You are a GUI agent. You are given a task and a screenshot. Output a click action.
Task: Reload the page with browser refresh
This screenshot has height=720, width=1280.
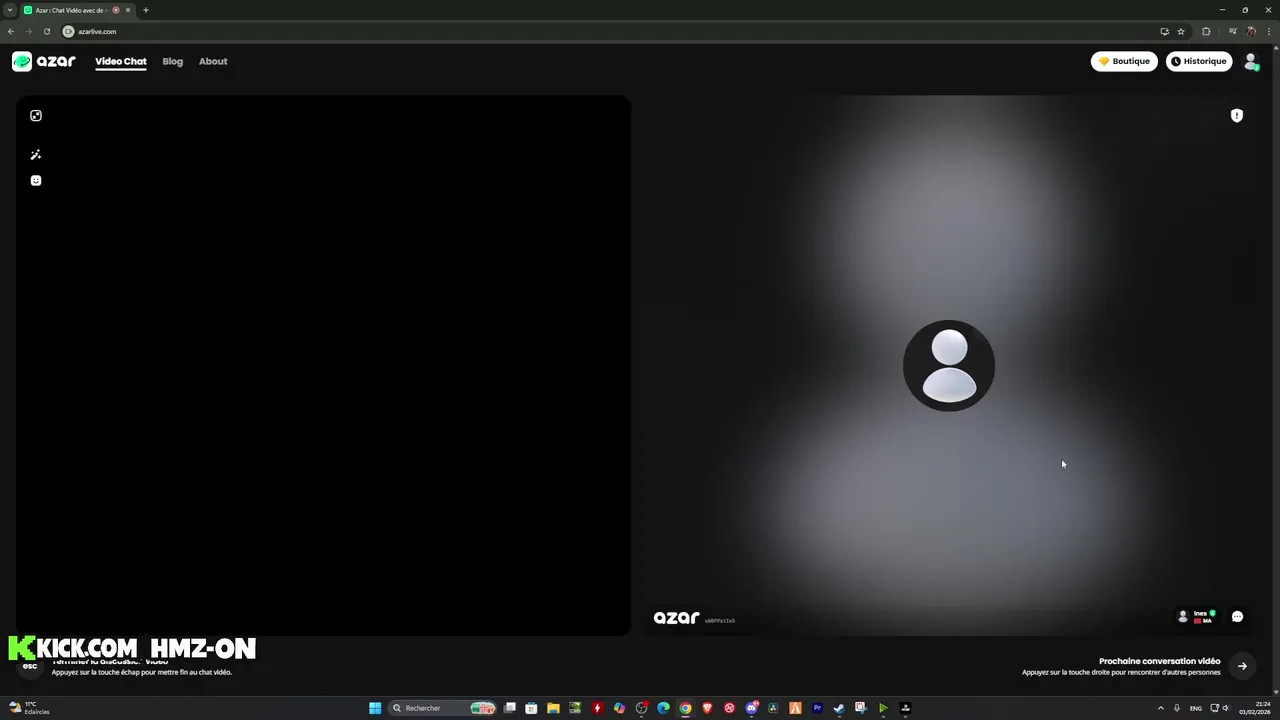click(46, 31)
